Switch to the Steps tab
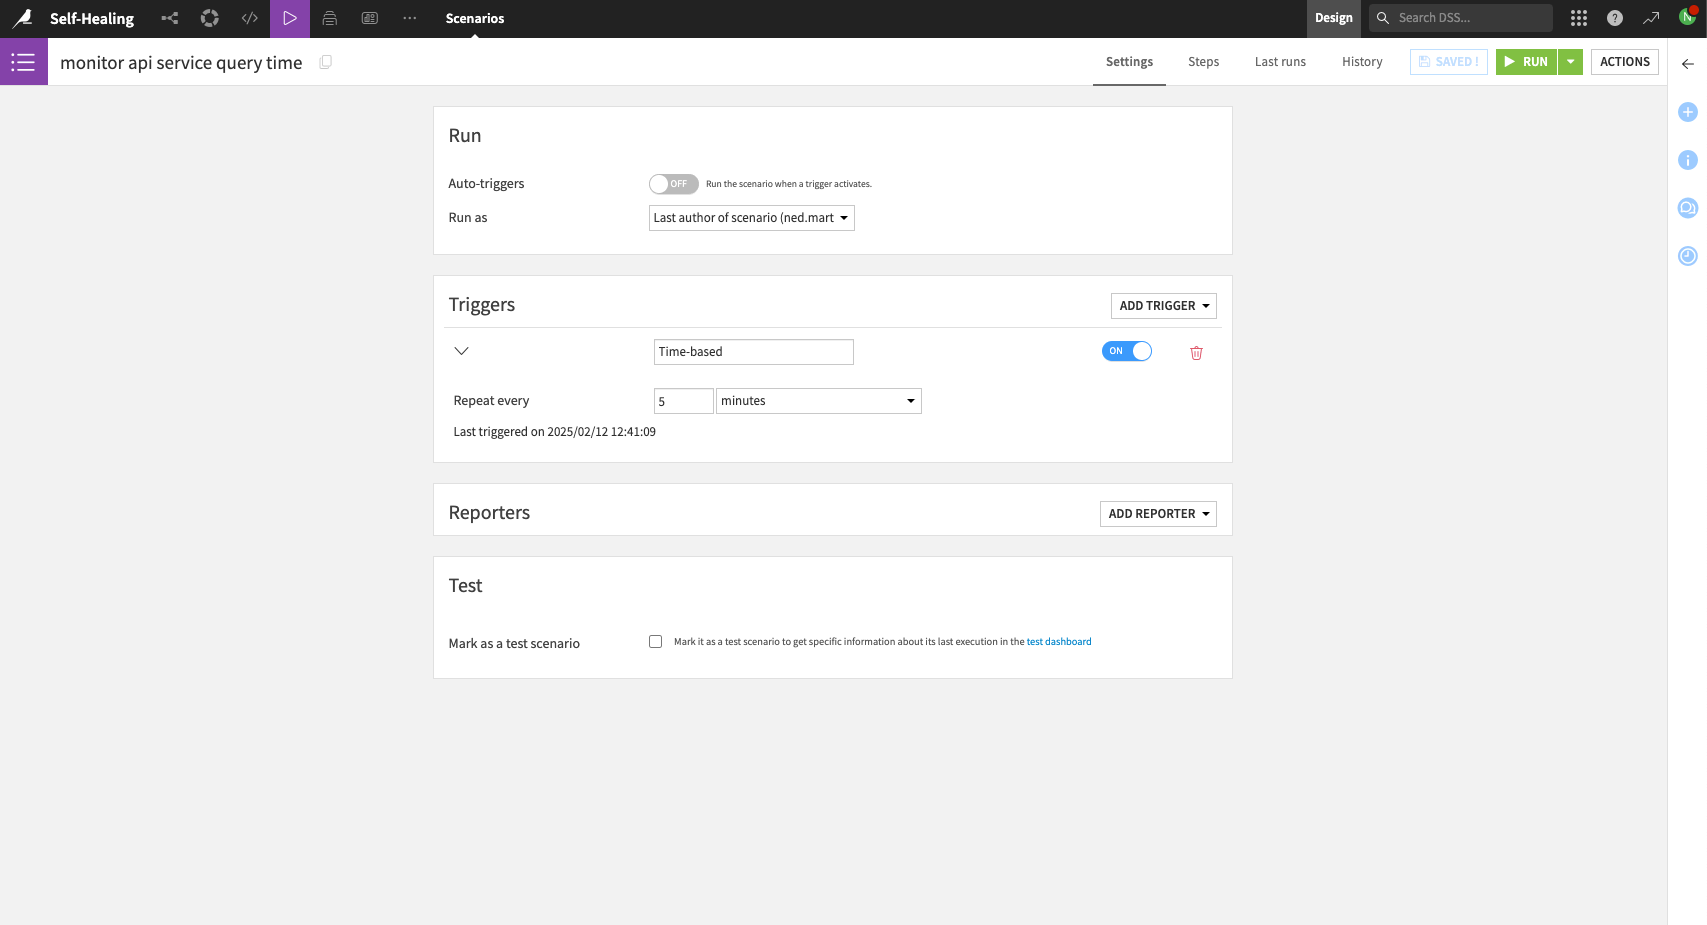 [x=1203, y=62]
